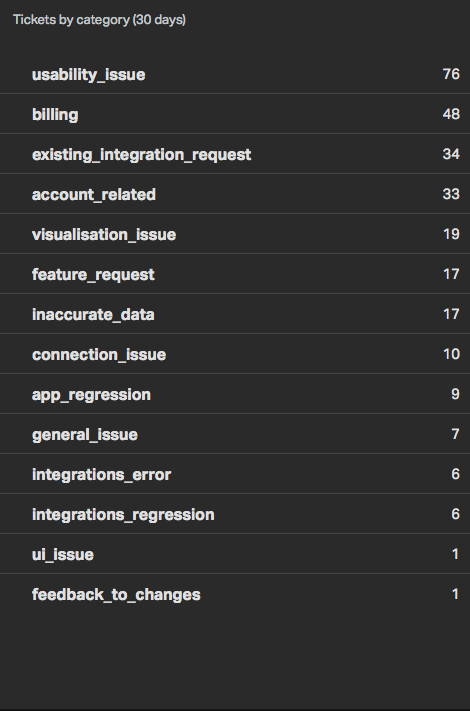470x711 pixels.
Task: Select the visualisation_issue row
Action: point(235,234)
